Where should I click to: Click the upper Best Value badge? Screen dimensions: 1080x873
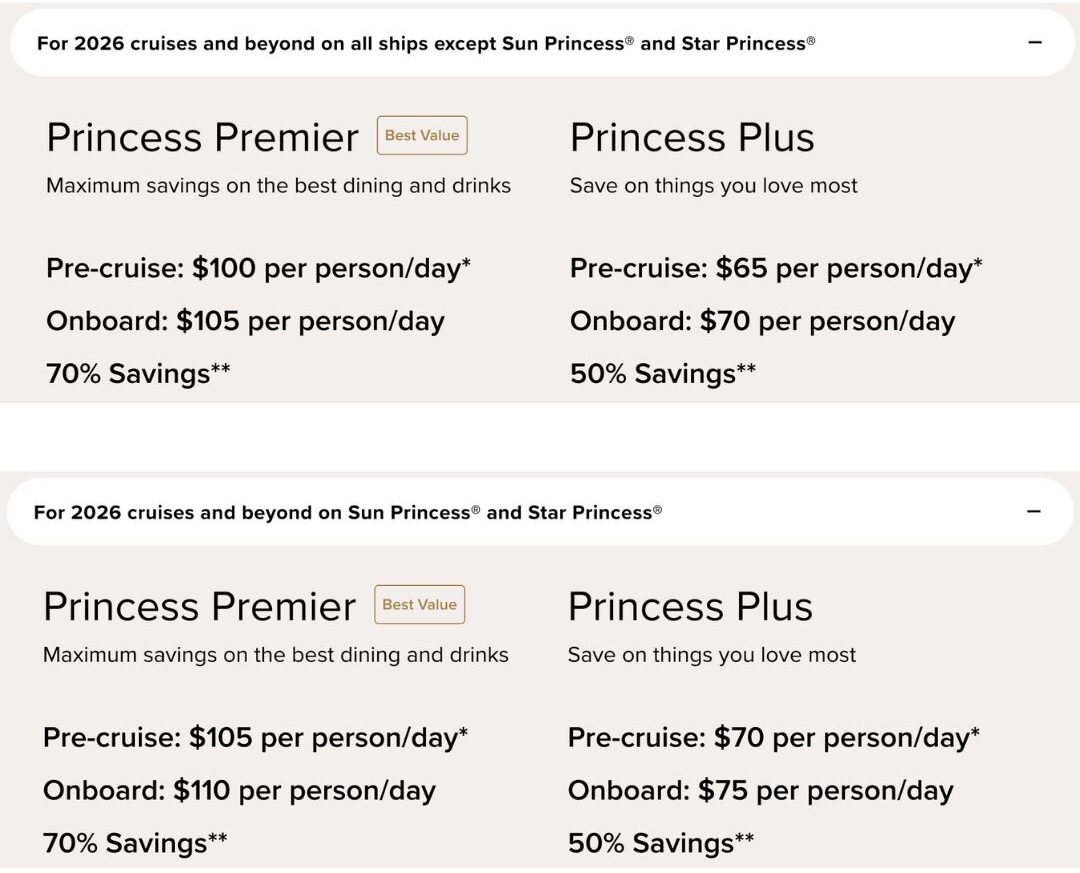point(422,136)
